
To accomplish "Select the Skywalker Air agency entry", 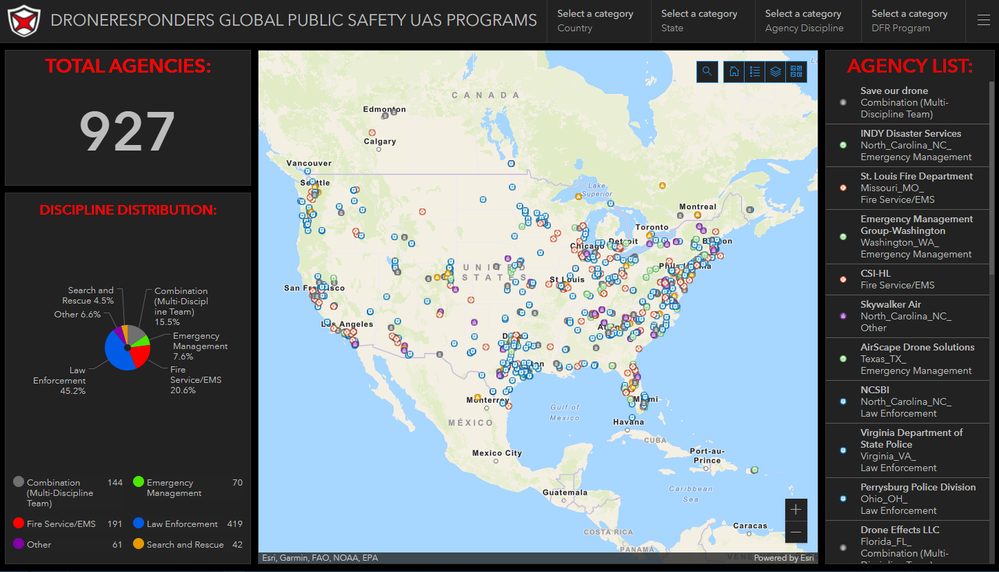I will click(x=907, y=316).
